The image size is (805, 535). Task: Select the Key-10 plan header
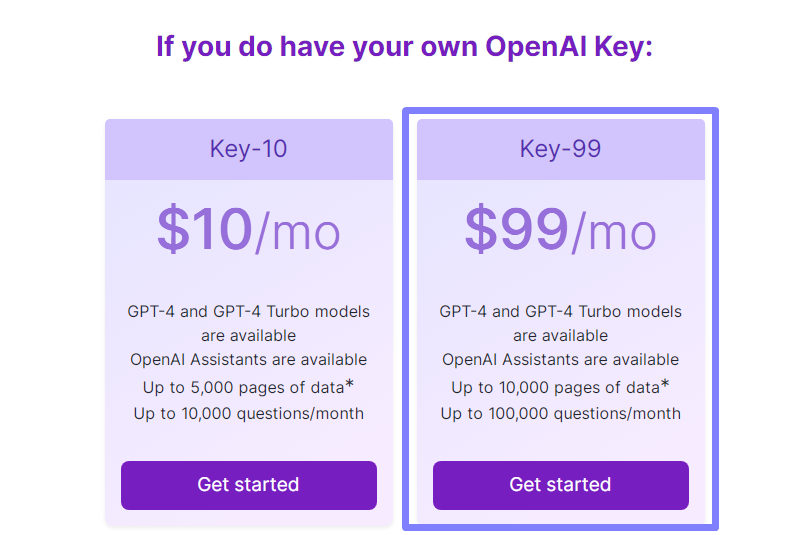click(248, 149)
